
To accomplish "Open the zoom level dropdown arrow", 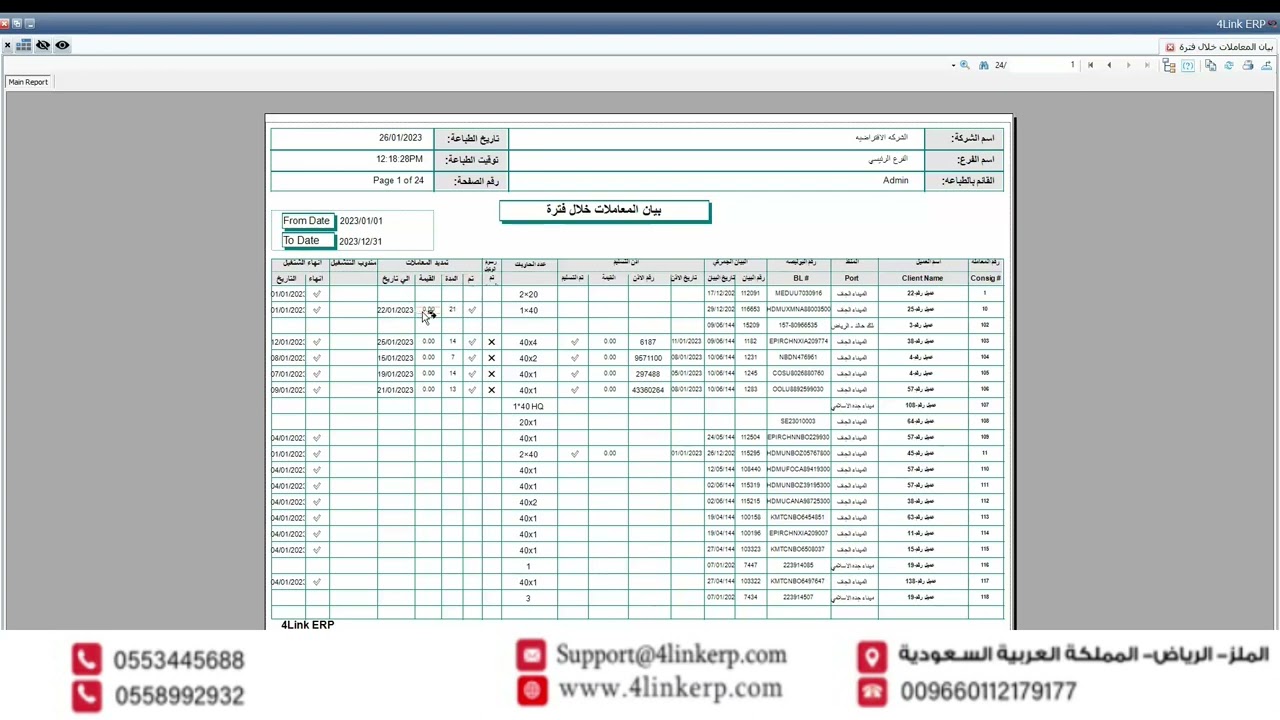I will point(953,65).
